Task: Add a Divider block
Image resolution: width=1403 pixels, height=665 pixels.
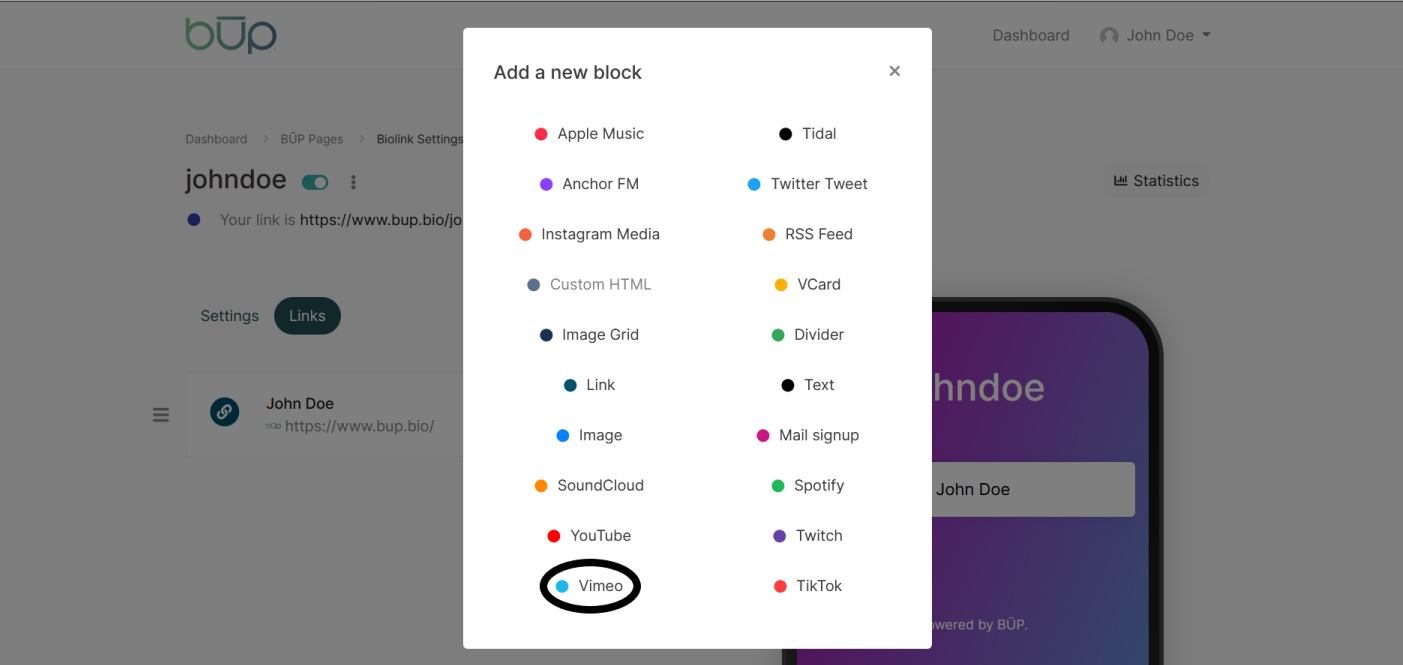Action: (807, 335)
